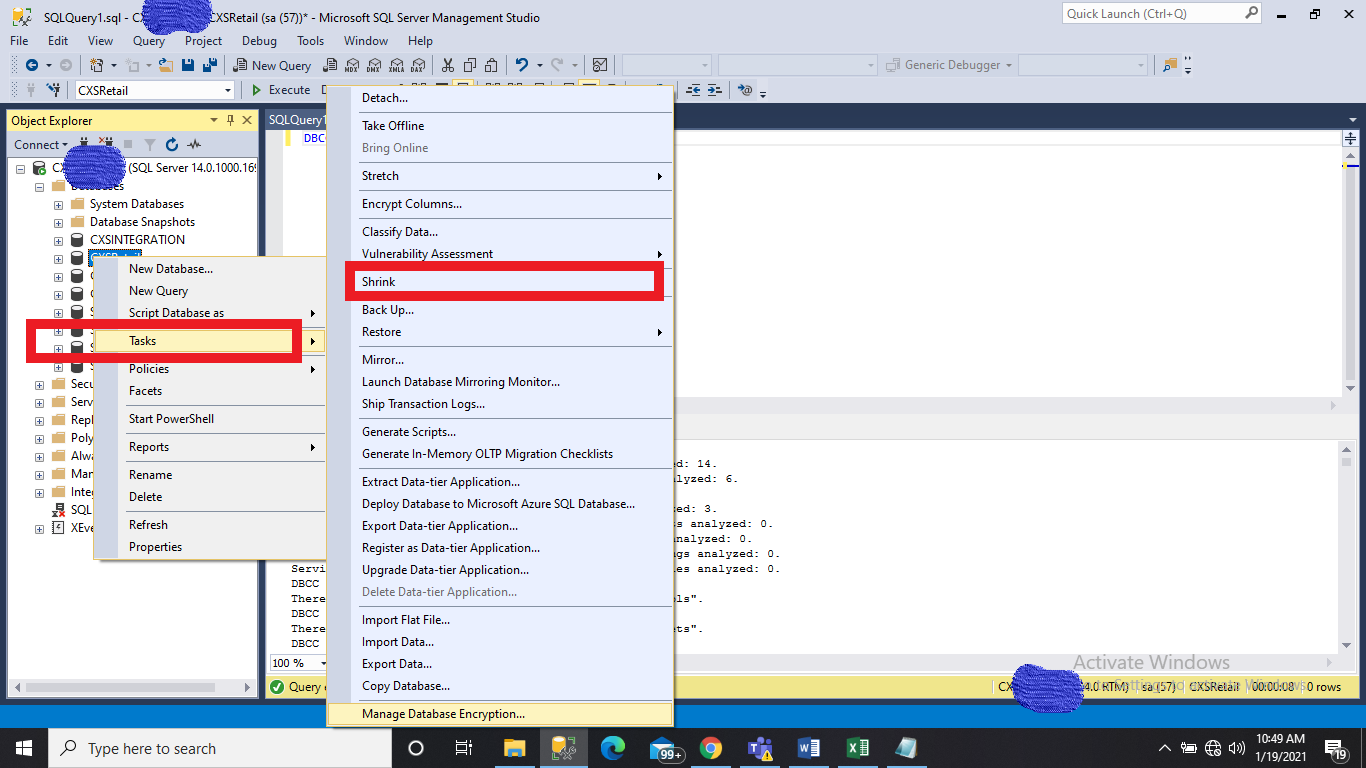The height and width of the screenshot is (768, 1366).
Task: Open Activity Monitor from the main toolbar
Action: (x=600, y=65)
